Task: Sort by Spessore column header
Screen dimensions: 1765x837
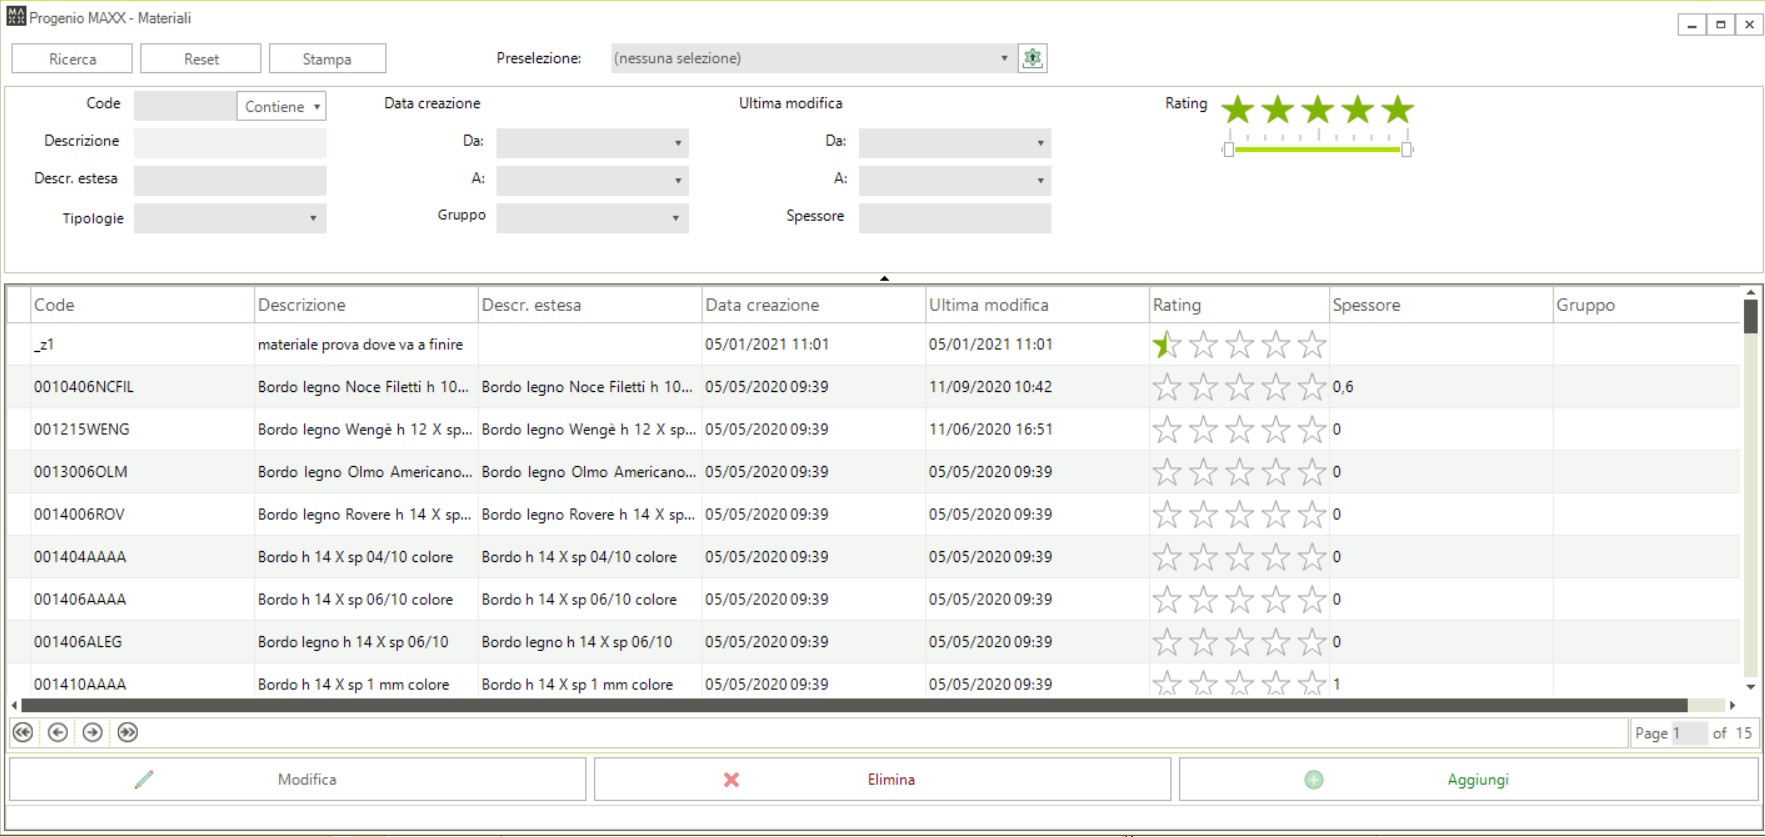Action: [x=1441, y=305]
